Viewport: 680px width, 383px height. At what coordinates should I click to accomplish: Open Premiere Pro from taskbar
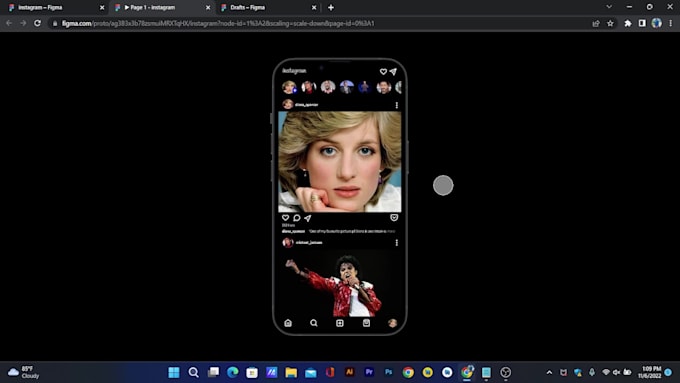(x=369, y=372)
